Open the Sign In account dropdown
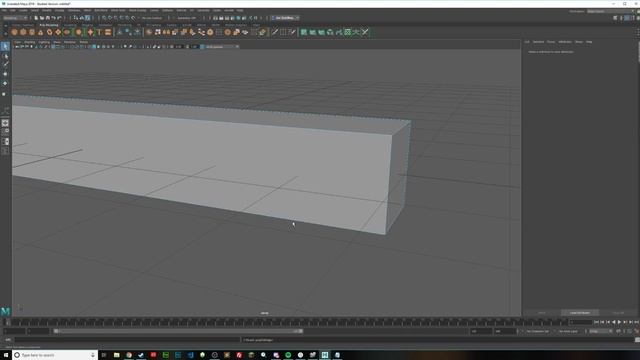This screenshot has width=640, height=360. point(286,18)
